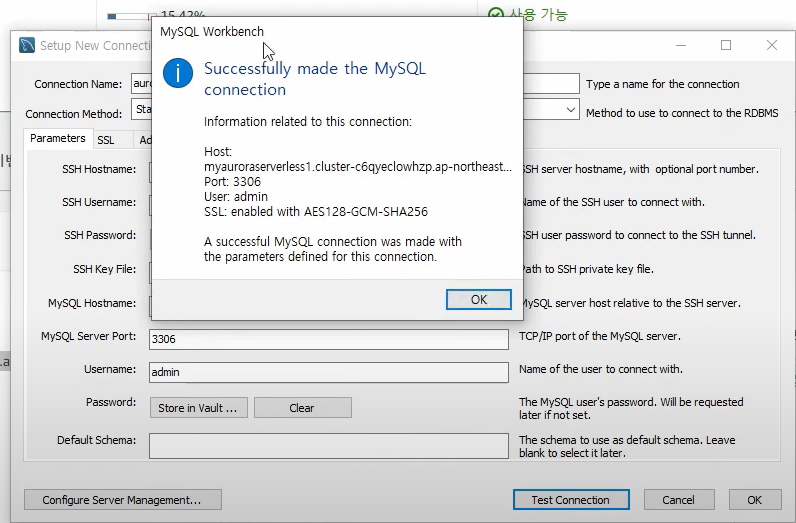Click the 'Default Schema:' label
The height and width of the screenshot is (523, 796).
(x=96, y=440)
